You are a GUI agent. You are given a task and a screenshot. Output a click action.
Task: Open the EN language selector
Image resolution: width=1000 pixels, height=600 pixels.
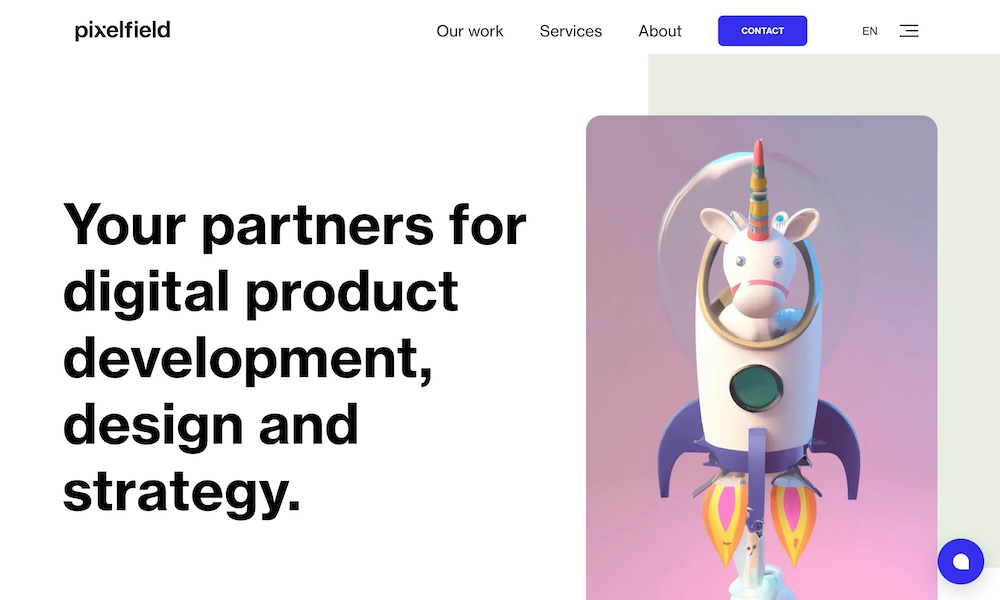click(x=869, y=31)
